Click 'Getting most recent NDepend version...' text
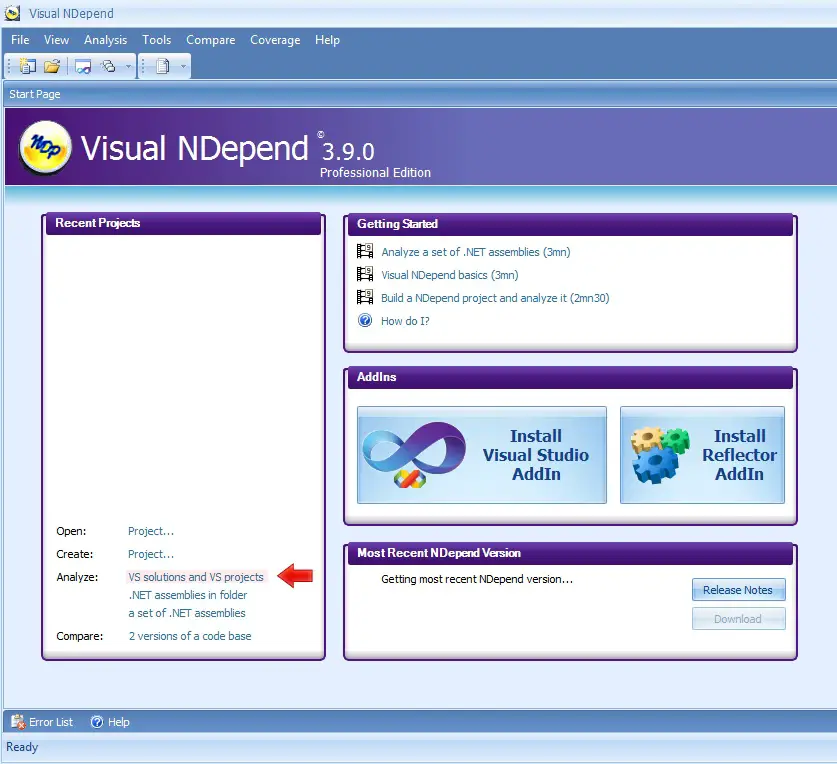This screenshot has height=764, width=837. click(477, 579)
